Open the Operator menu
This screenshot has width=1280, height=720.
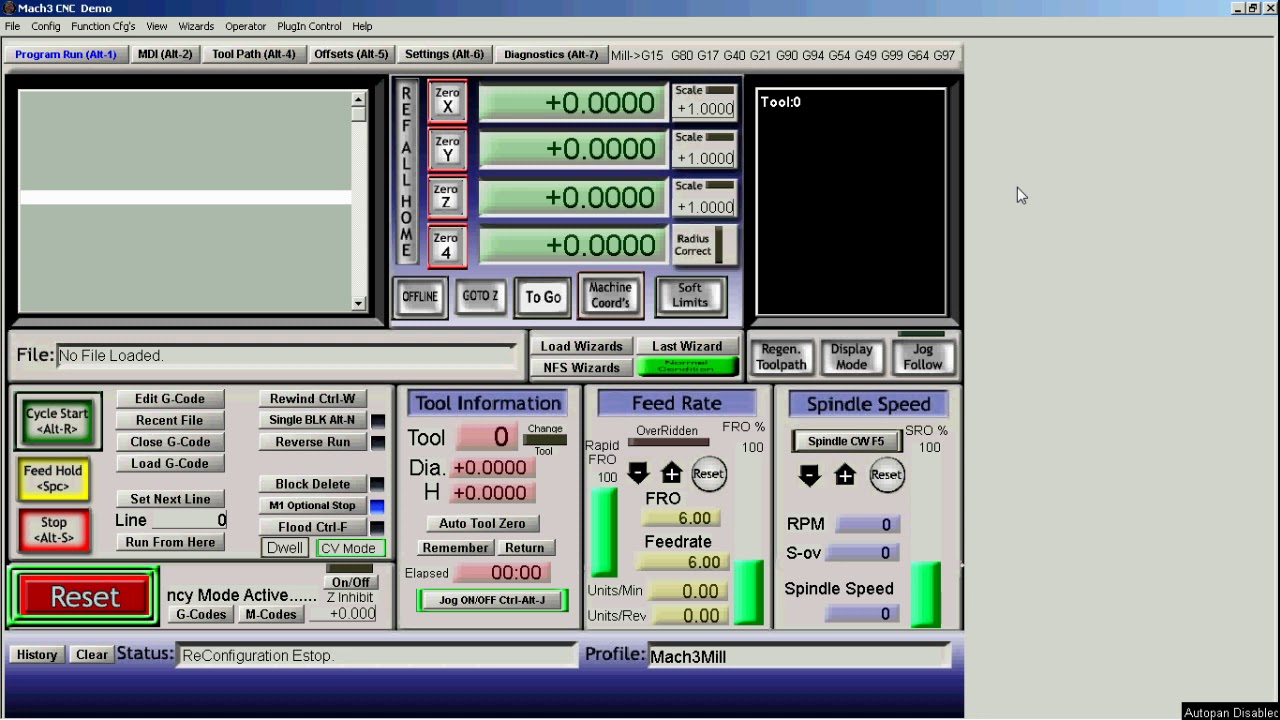(245, 26)
